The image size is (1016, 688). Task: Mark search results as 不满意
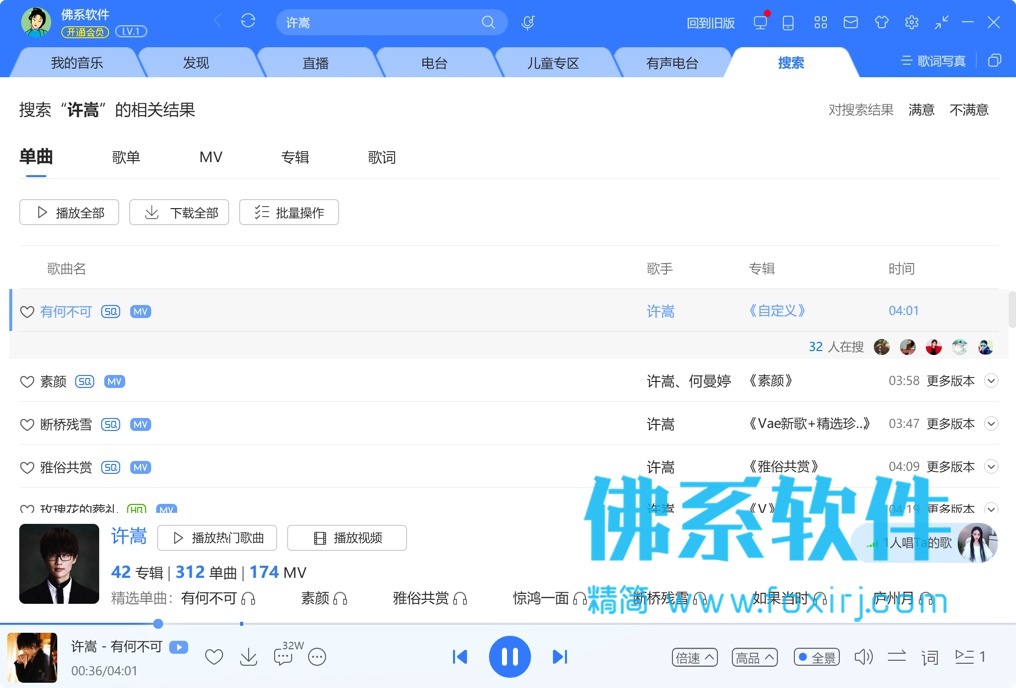point(969,109)
